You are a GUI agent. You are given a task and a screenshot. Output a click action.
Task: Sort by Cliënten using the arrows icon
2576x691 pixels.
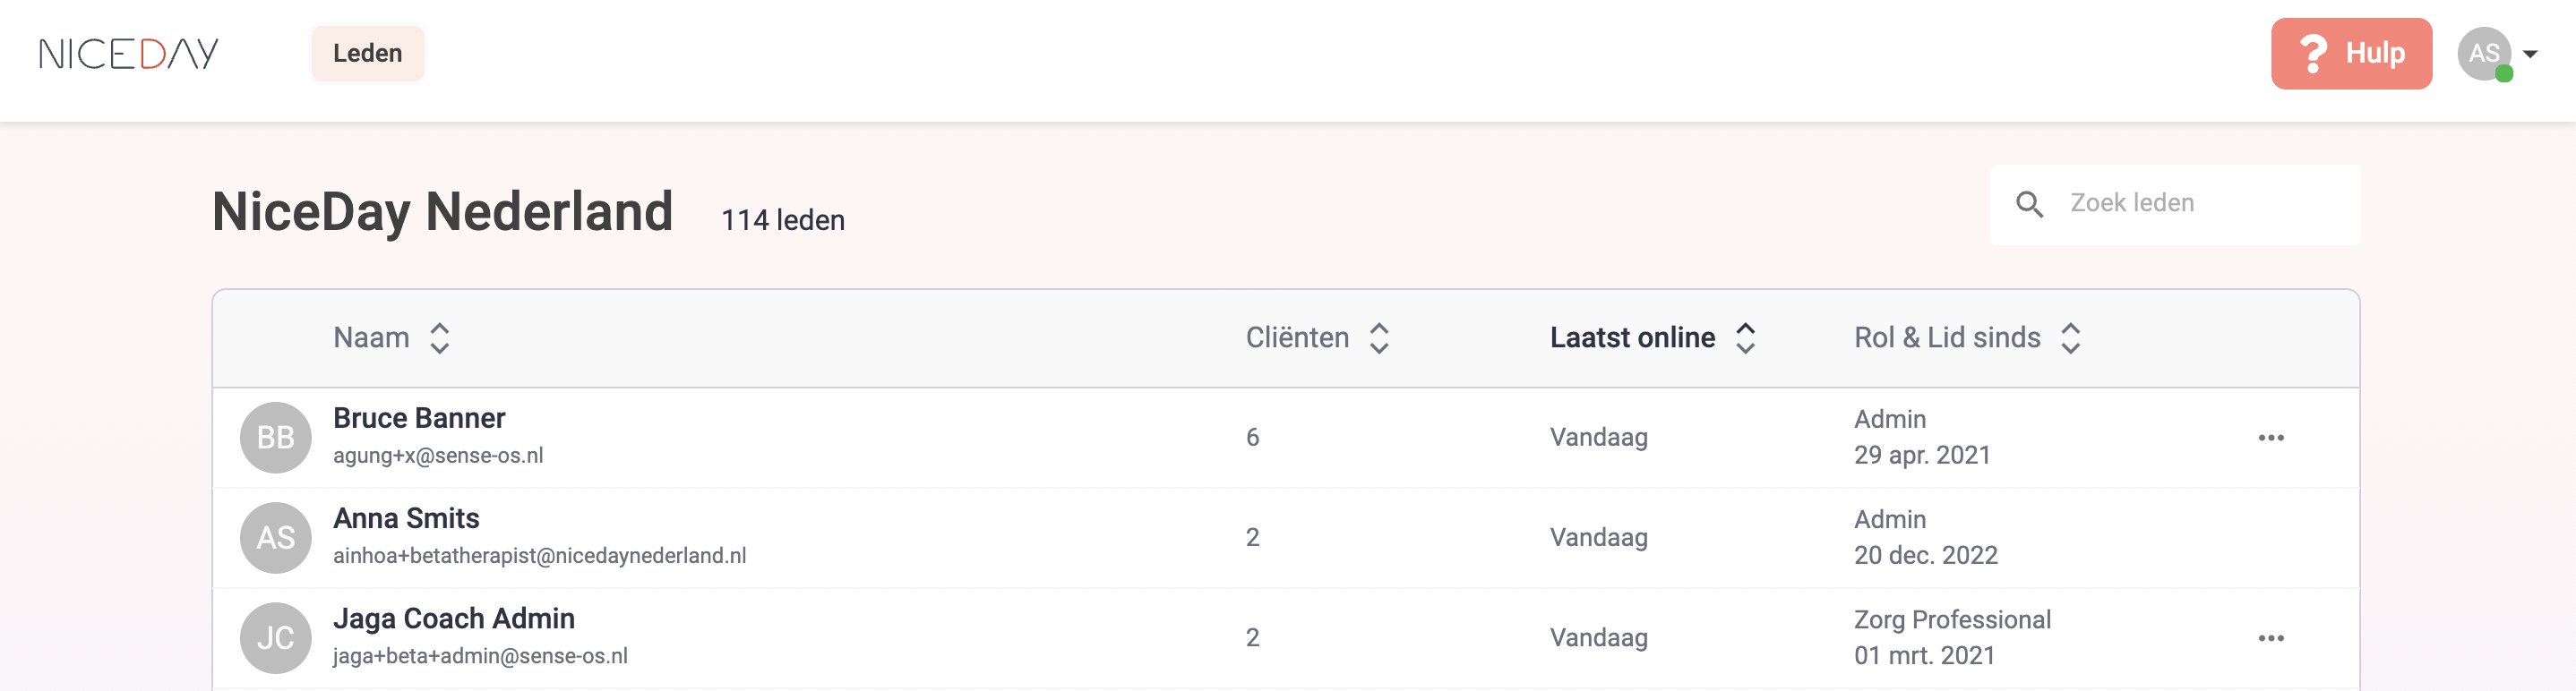click(1379, 338)
